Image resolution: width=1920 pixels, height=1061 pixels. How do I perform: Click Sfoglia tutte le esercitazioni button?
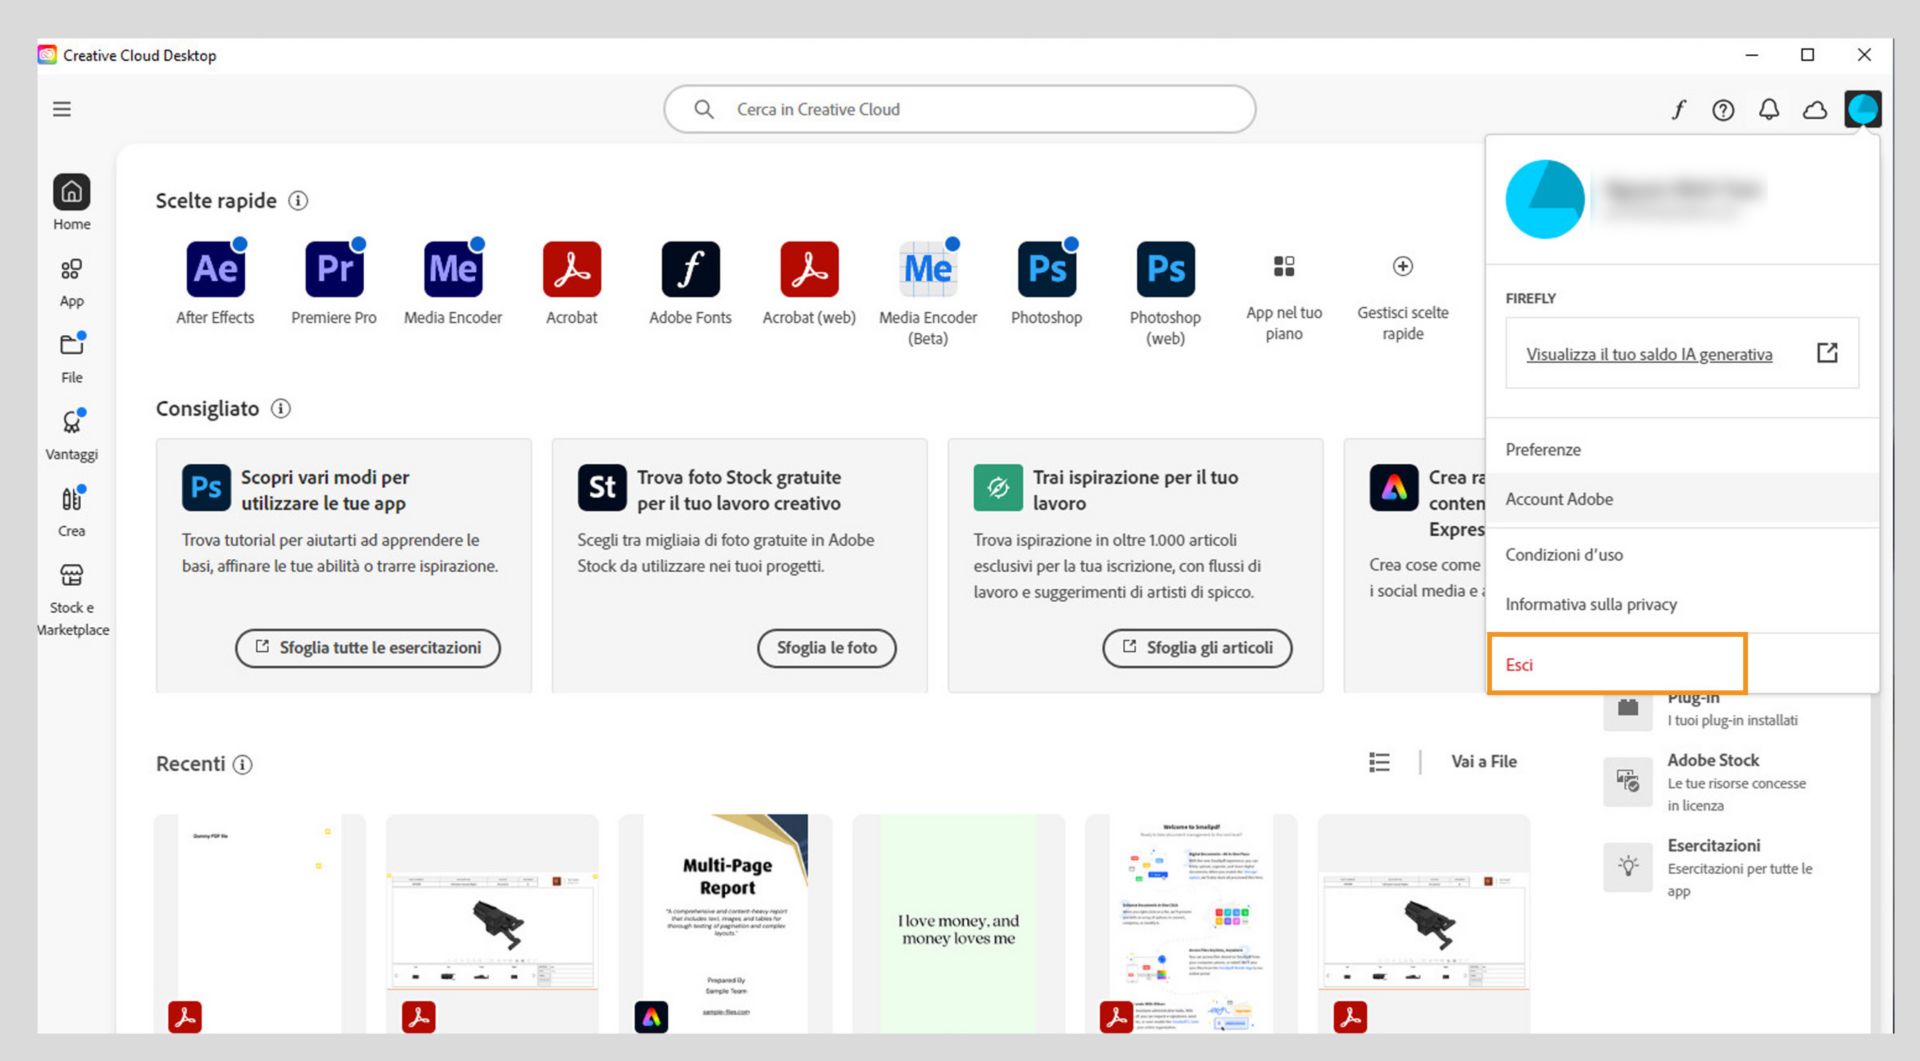pos(368,648)
